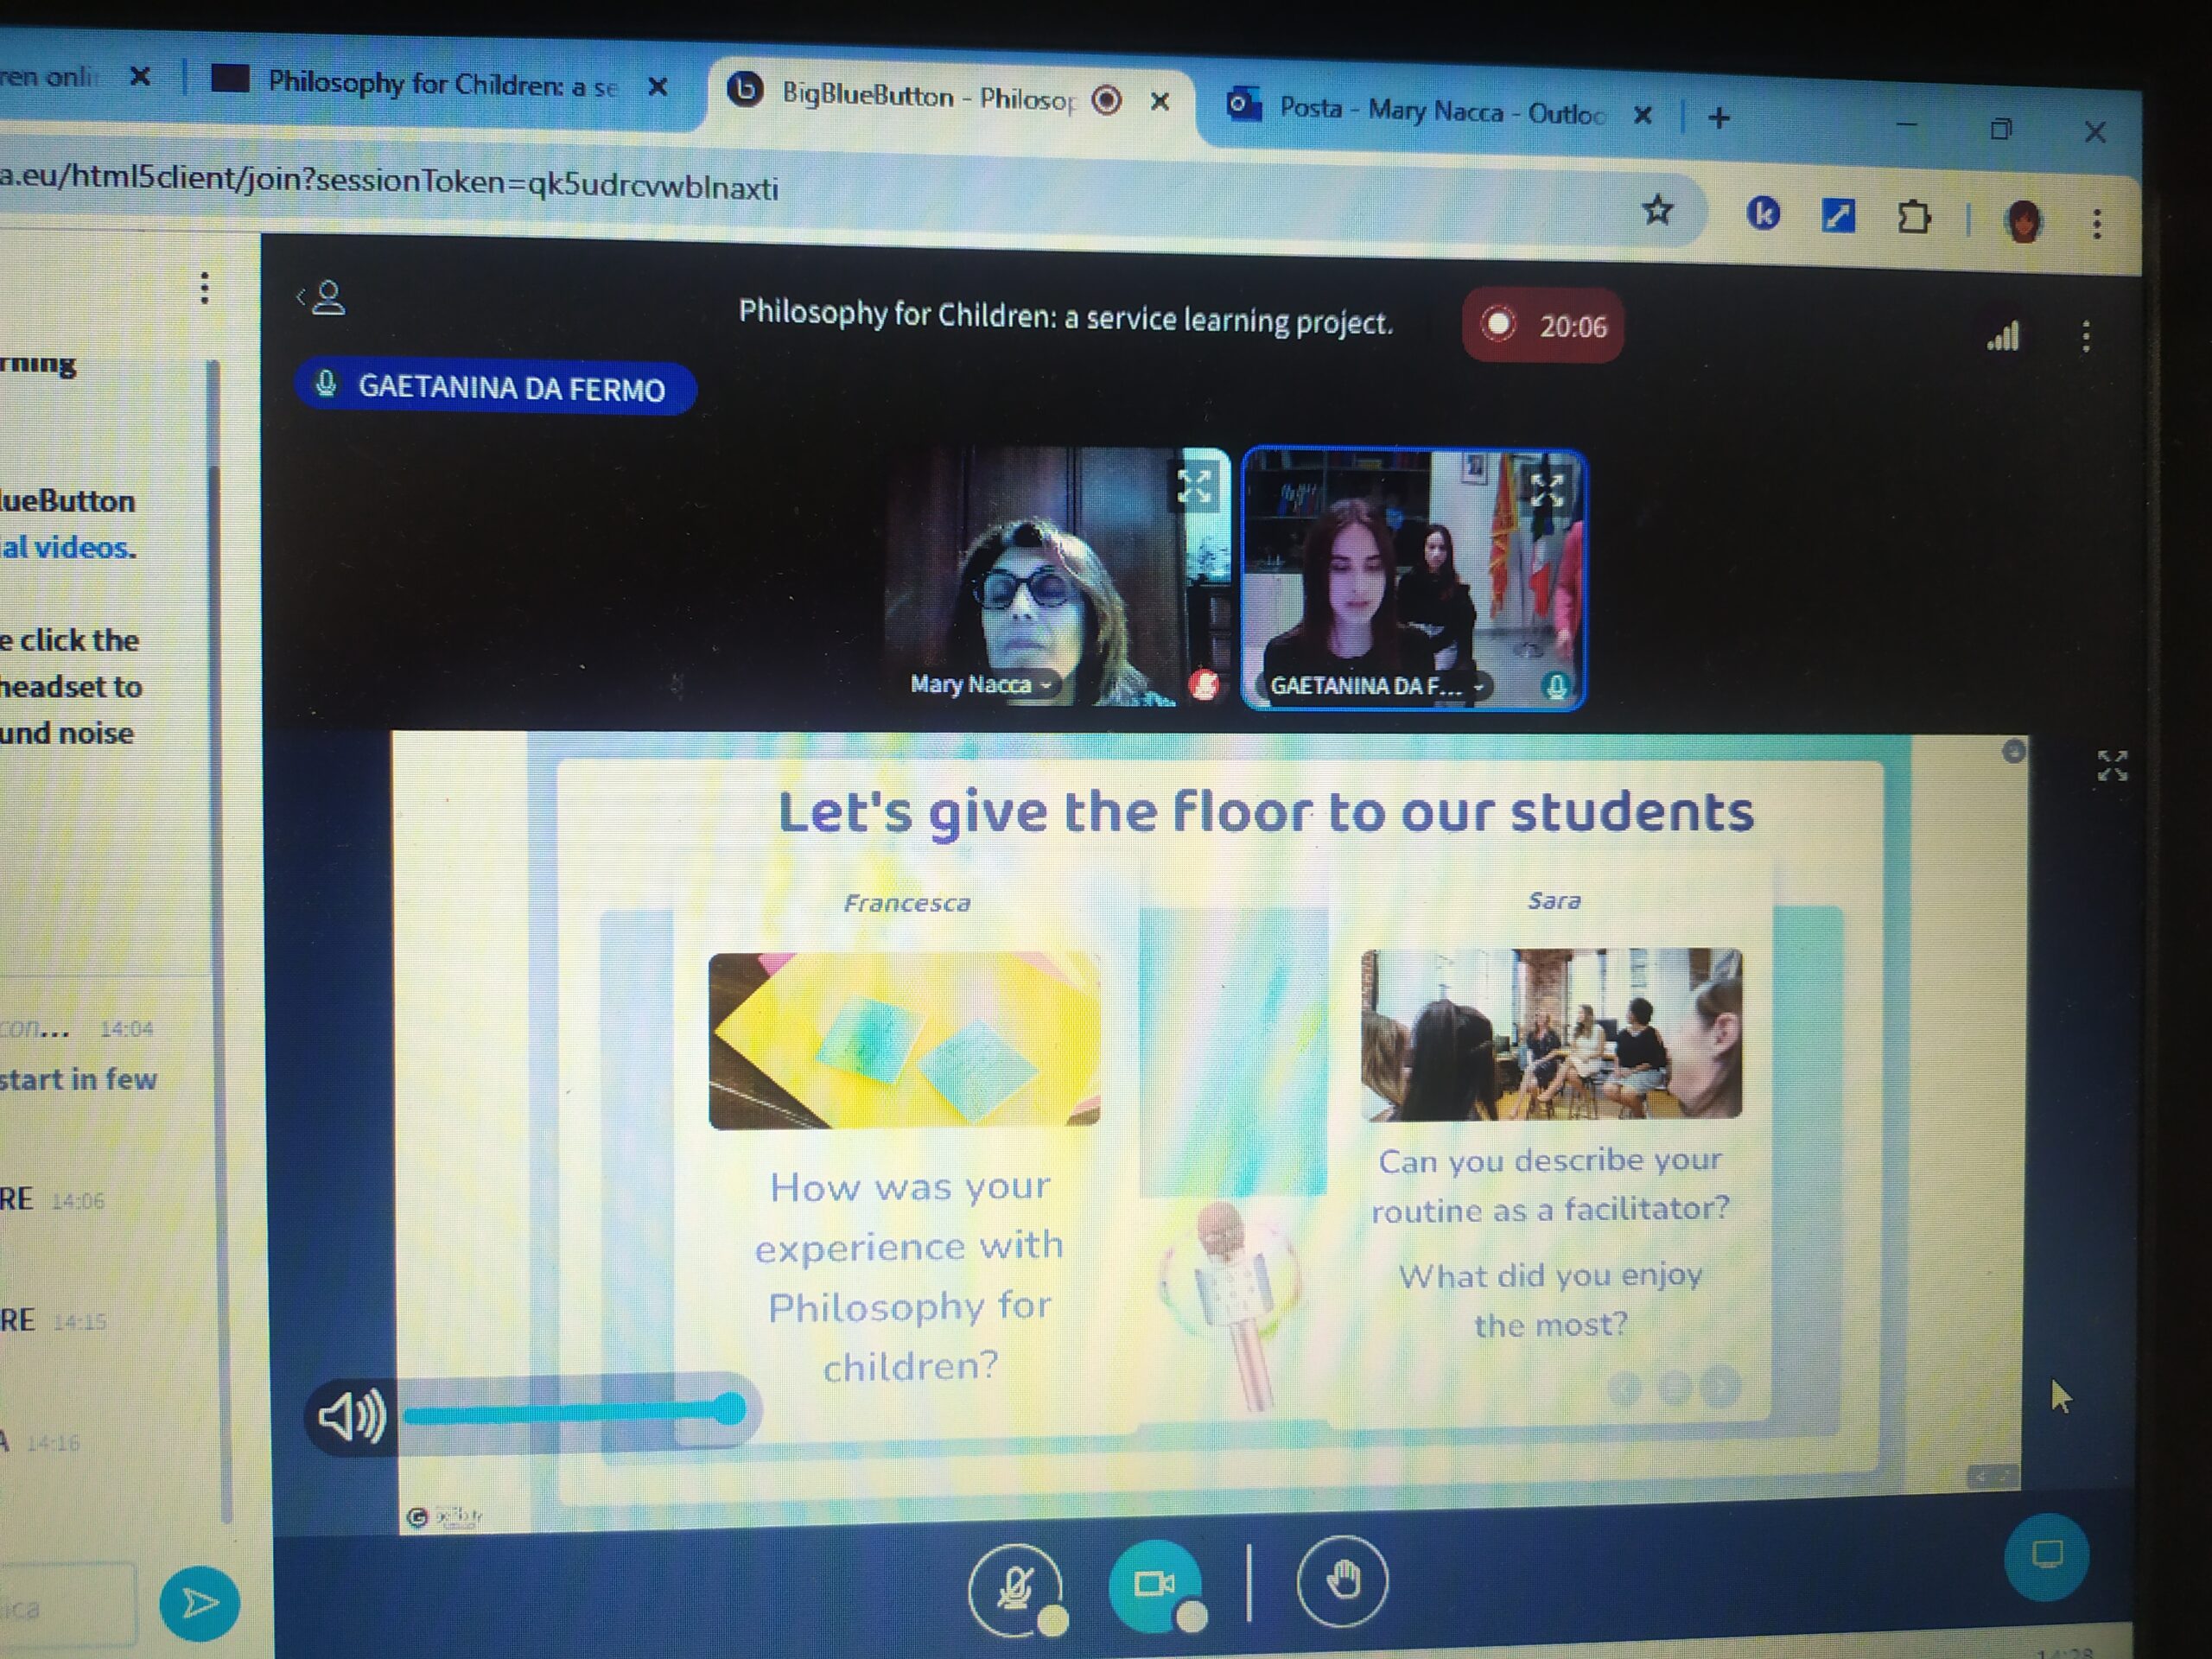Viewport: 2212px width, 1659px height.
Task: Close the leftmost 'ren onli' tab
Action: coord(140,76)
